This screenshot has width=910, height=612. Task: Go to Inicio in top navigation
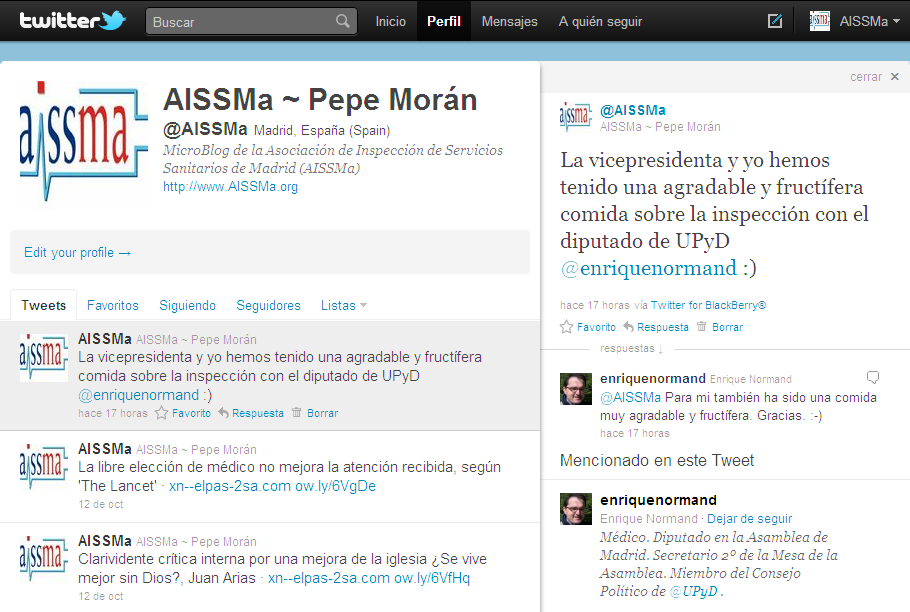pyautogui.click(x=391, y=21)
